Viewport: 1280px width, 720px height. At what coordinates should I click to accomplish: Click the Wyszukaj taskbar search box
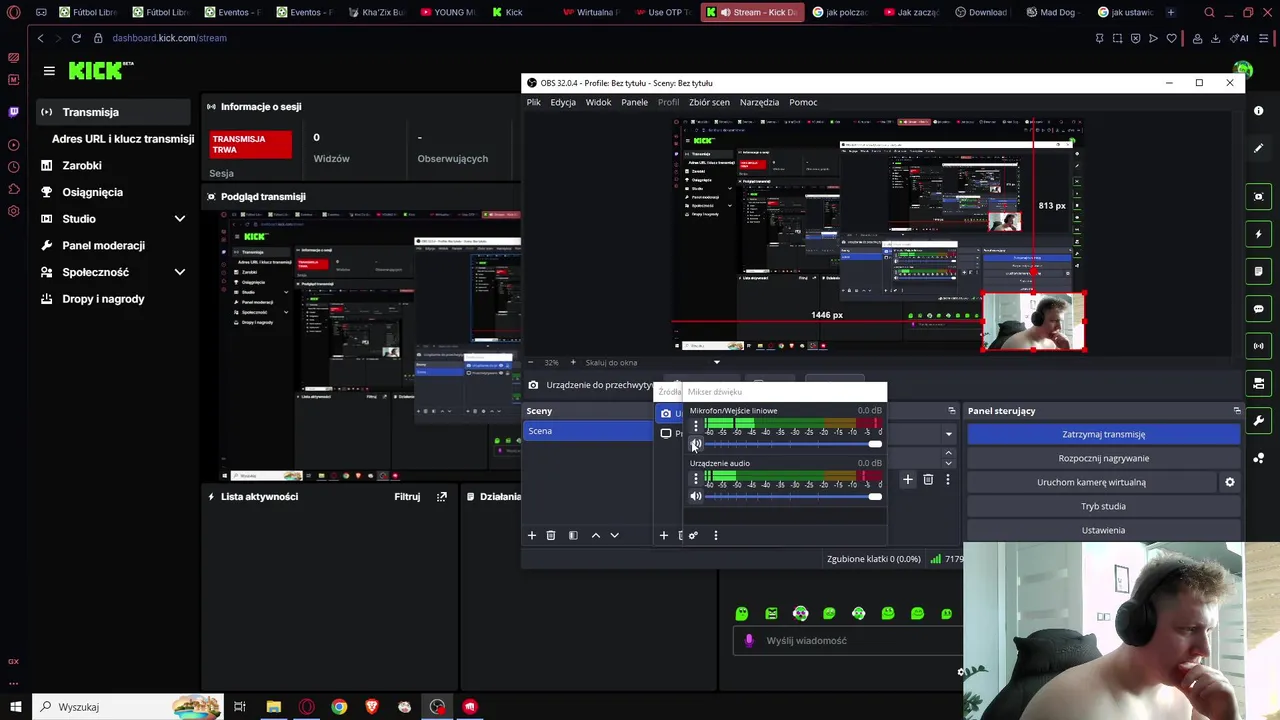pyautogui.click(x=130, y=707)
